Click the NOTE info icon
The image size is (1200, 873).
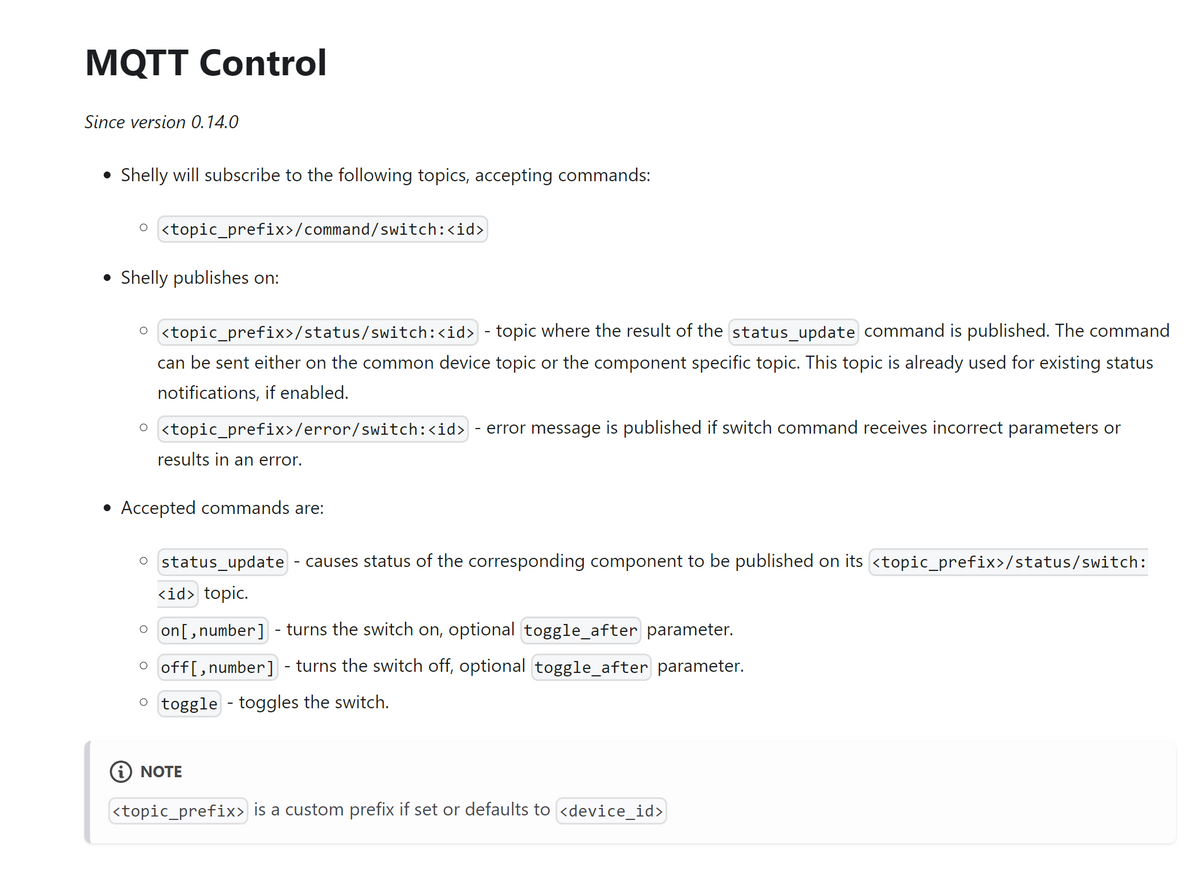[120, 772]
